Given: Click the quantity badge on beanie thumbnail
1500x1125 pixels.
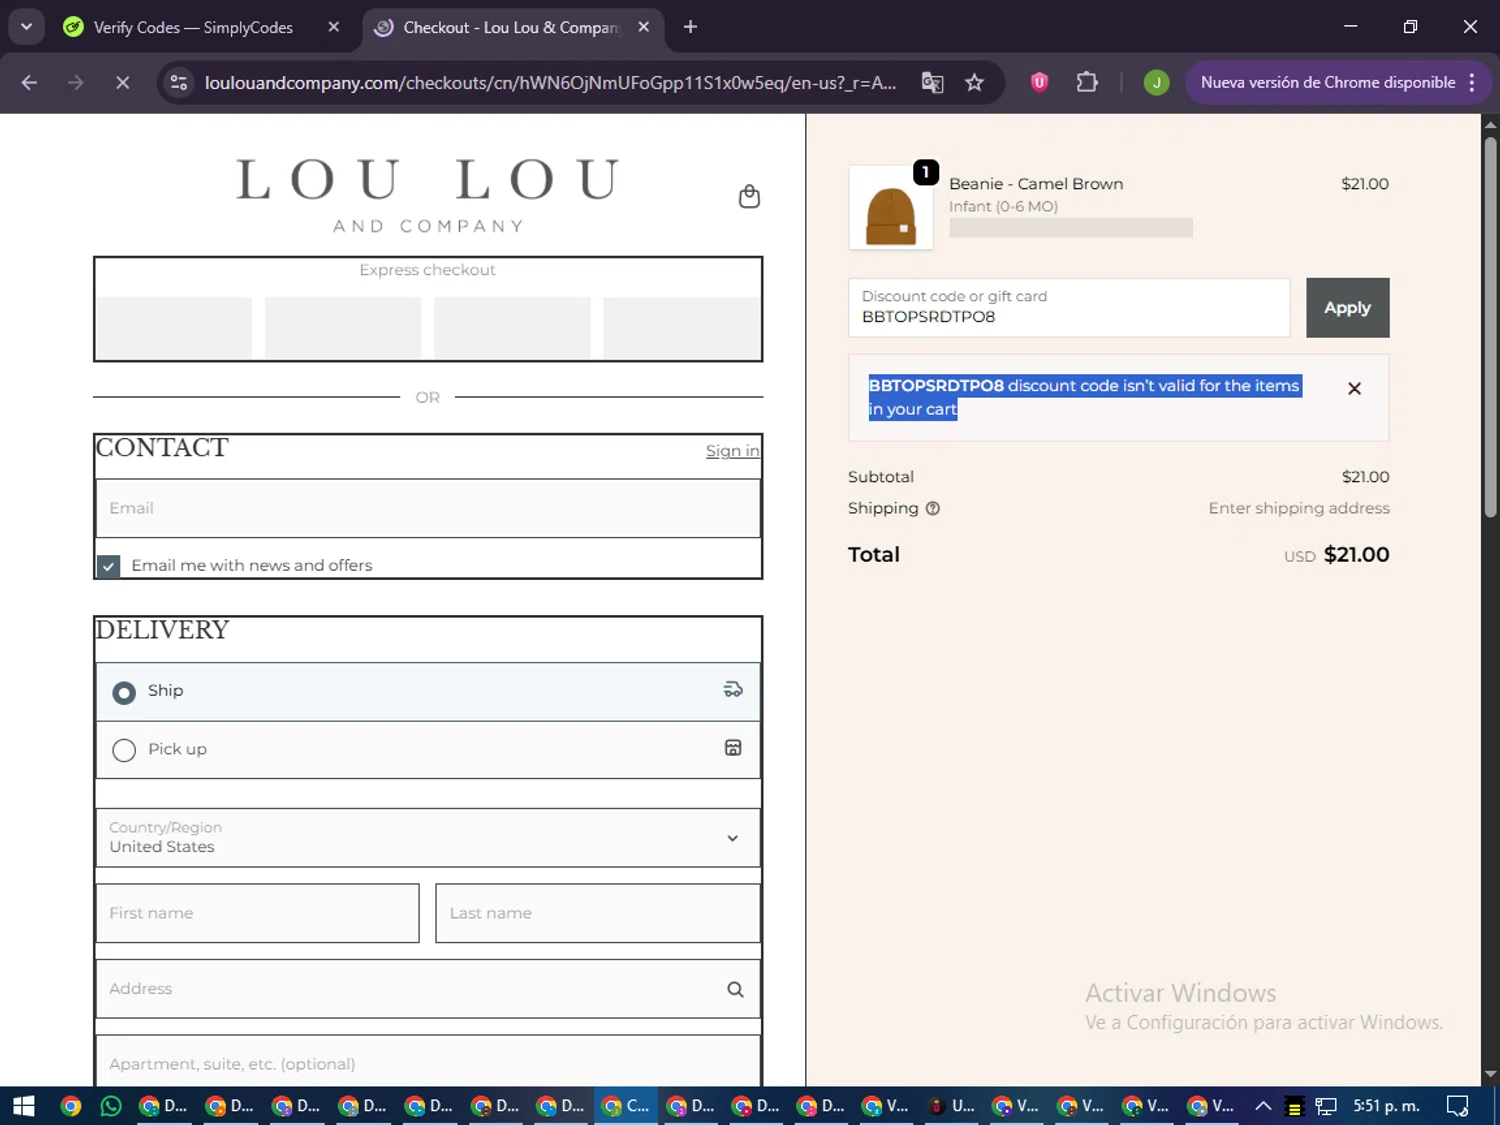Looking at the screenshot, I should [926, 172].
